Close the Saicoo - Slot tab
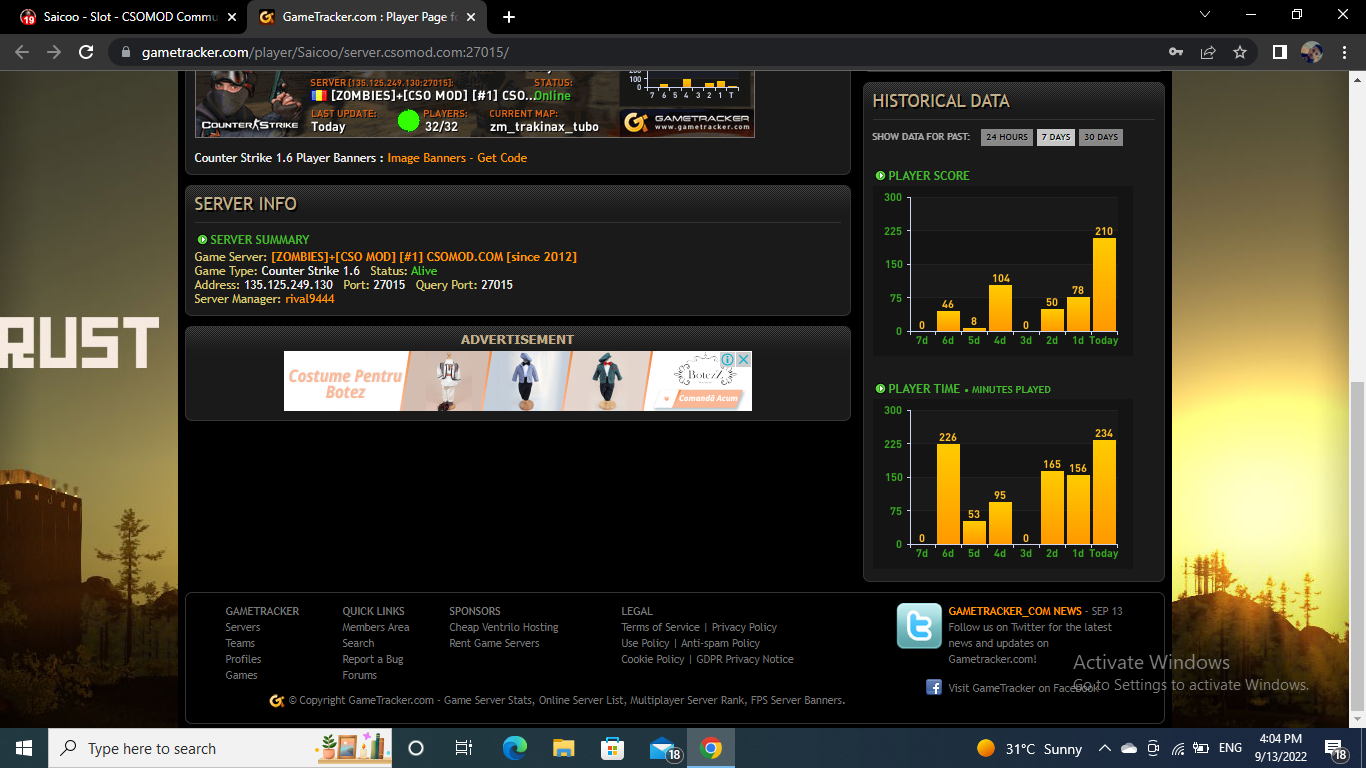 pyautogui.click(x=230, y=17)
